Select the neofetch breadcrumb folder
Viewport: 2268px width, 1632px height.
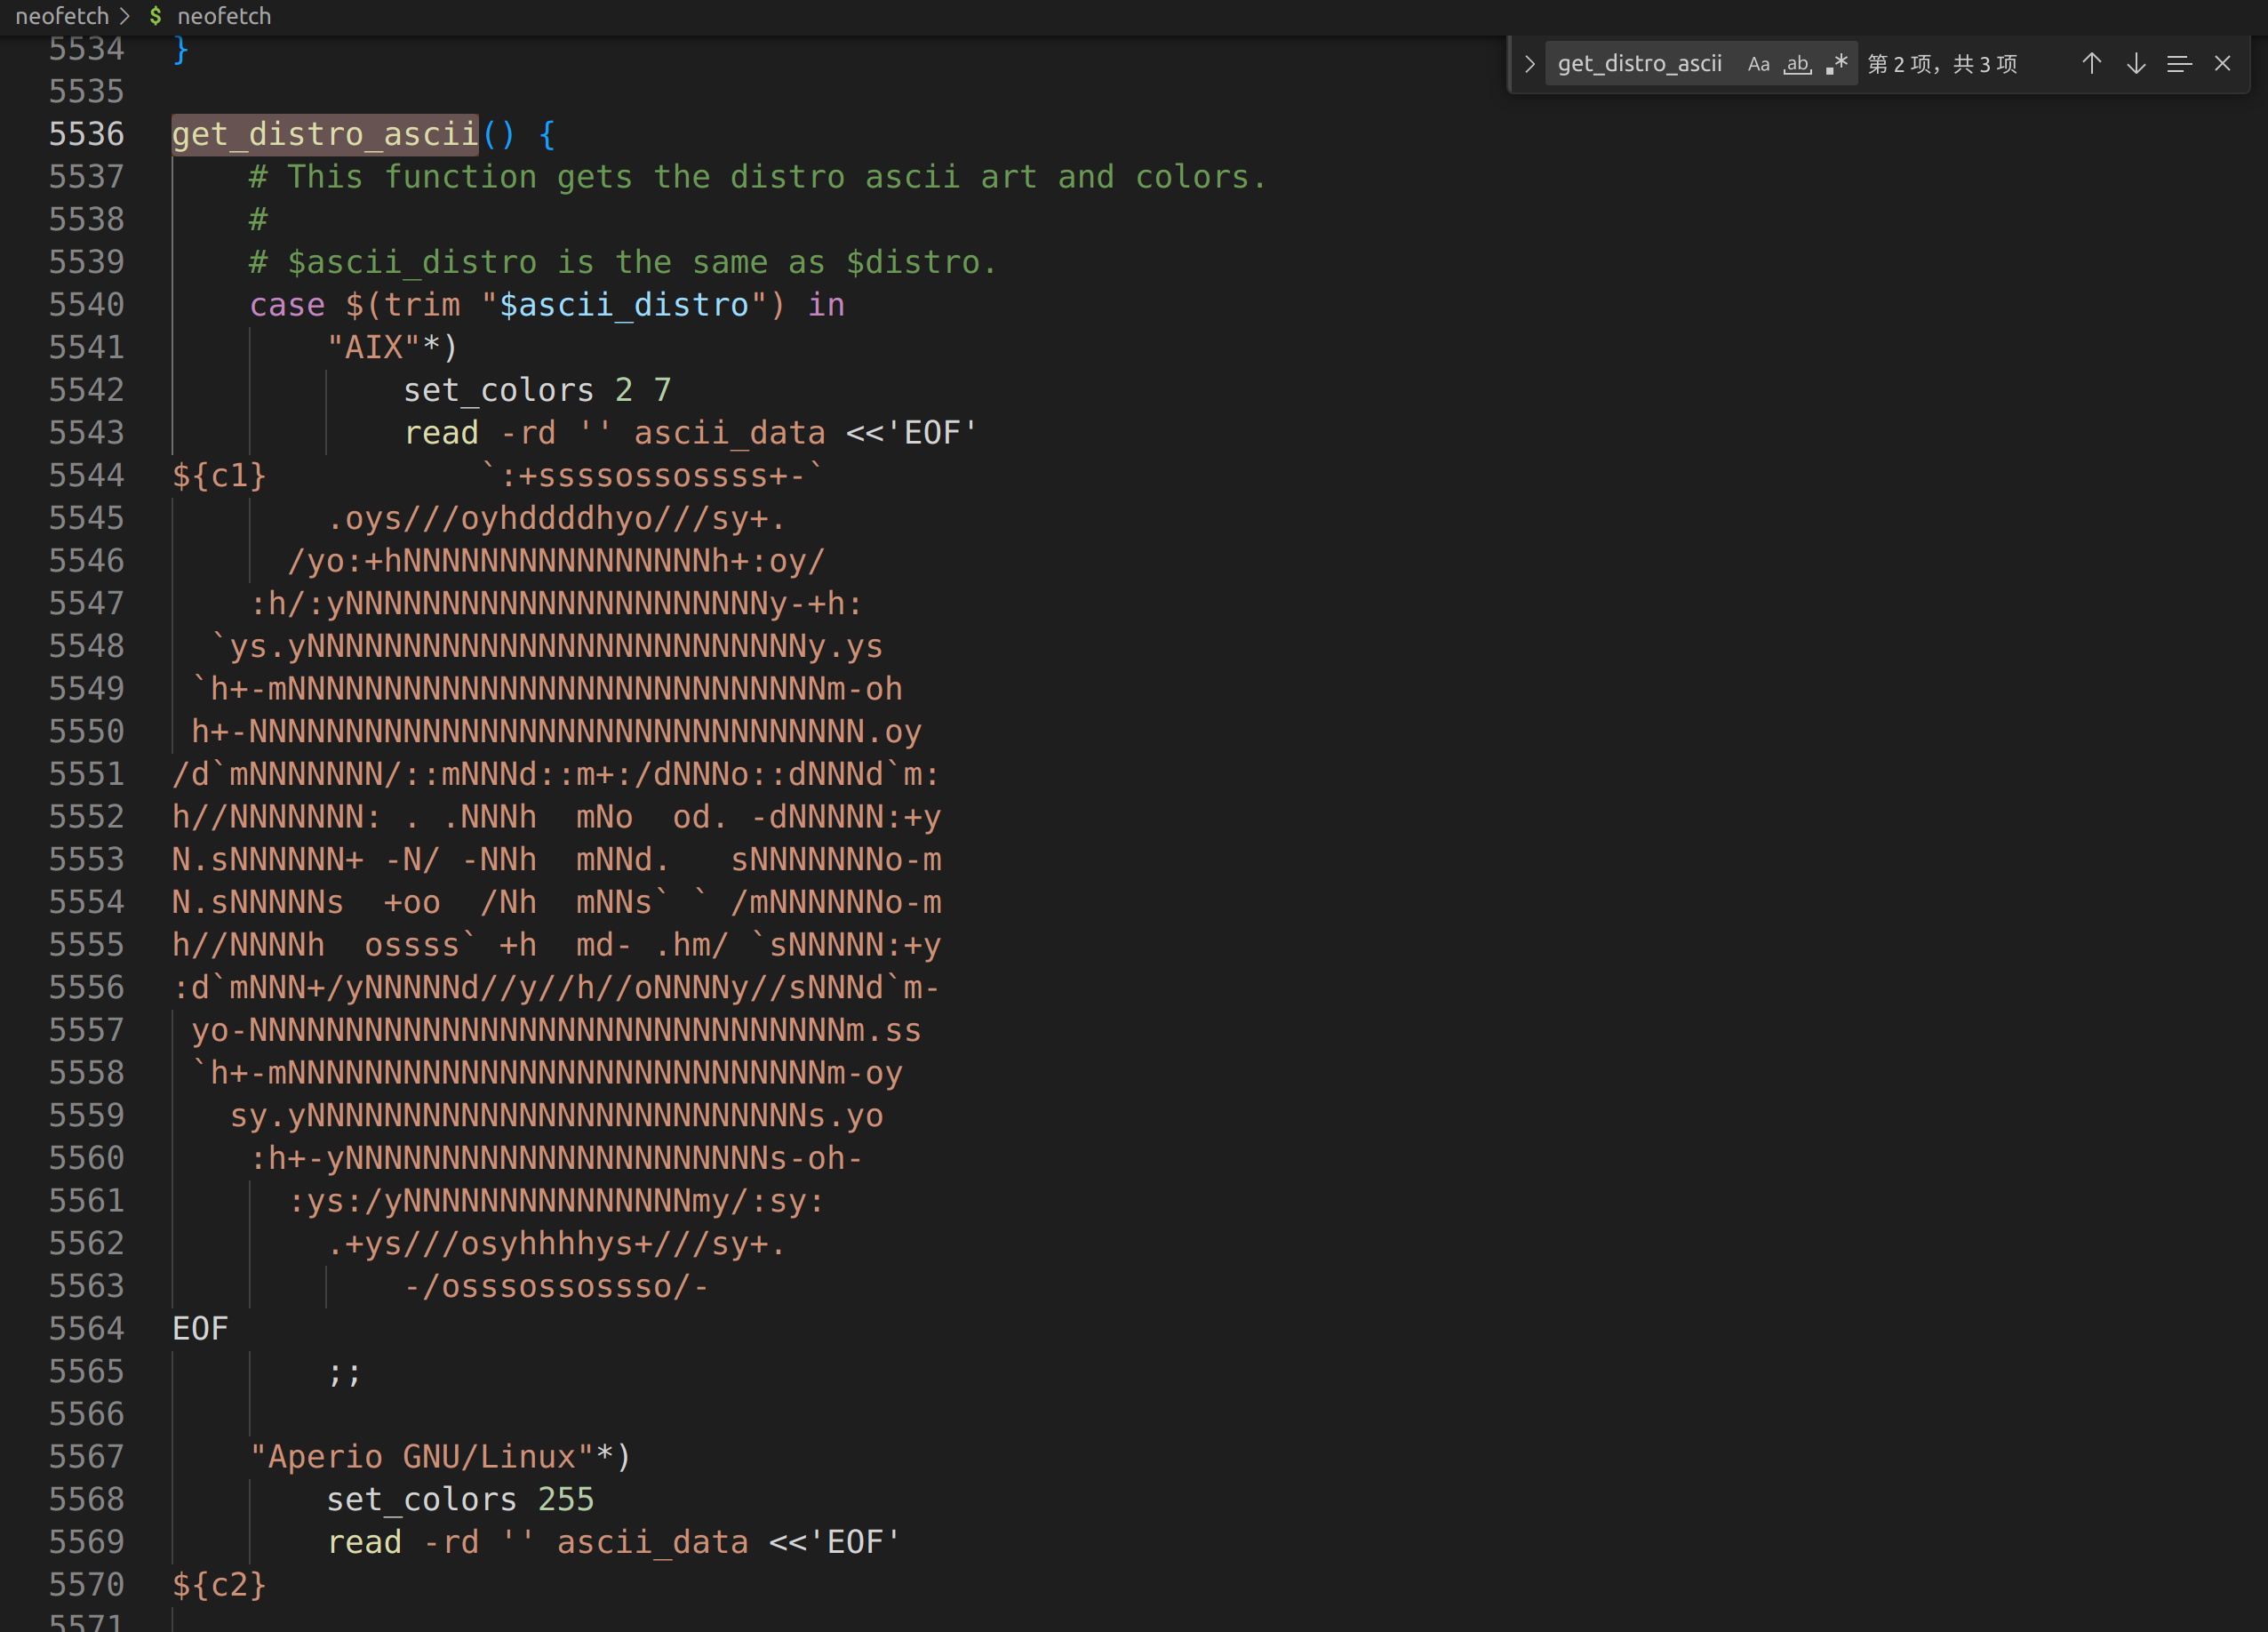click(x=62, y=16)
